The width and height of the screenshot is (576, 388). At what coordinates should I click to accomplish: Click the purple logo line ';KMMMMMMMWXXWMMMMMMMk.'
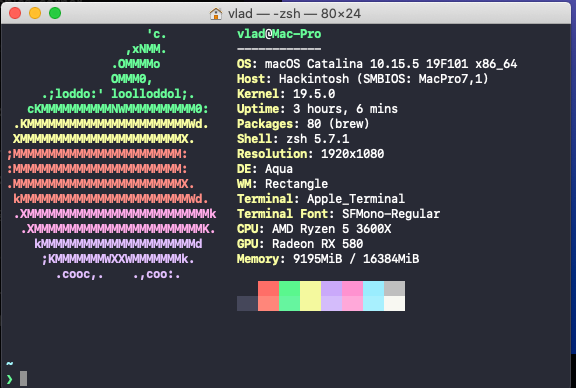tap(118, 259)
